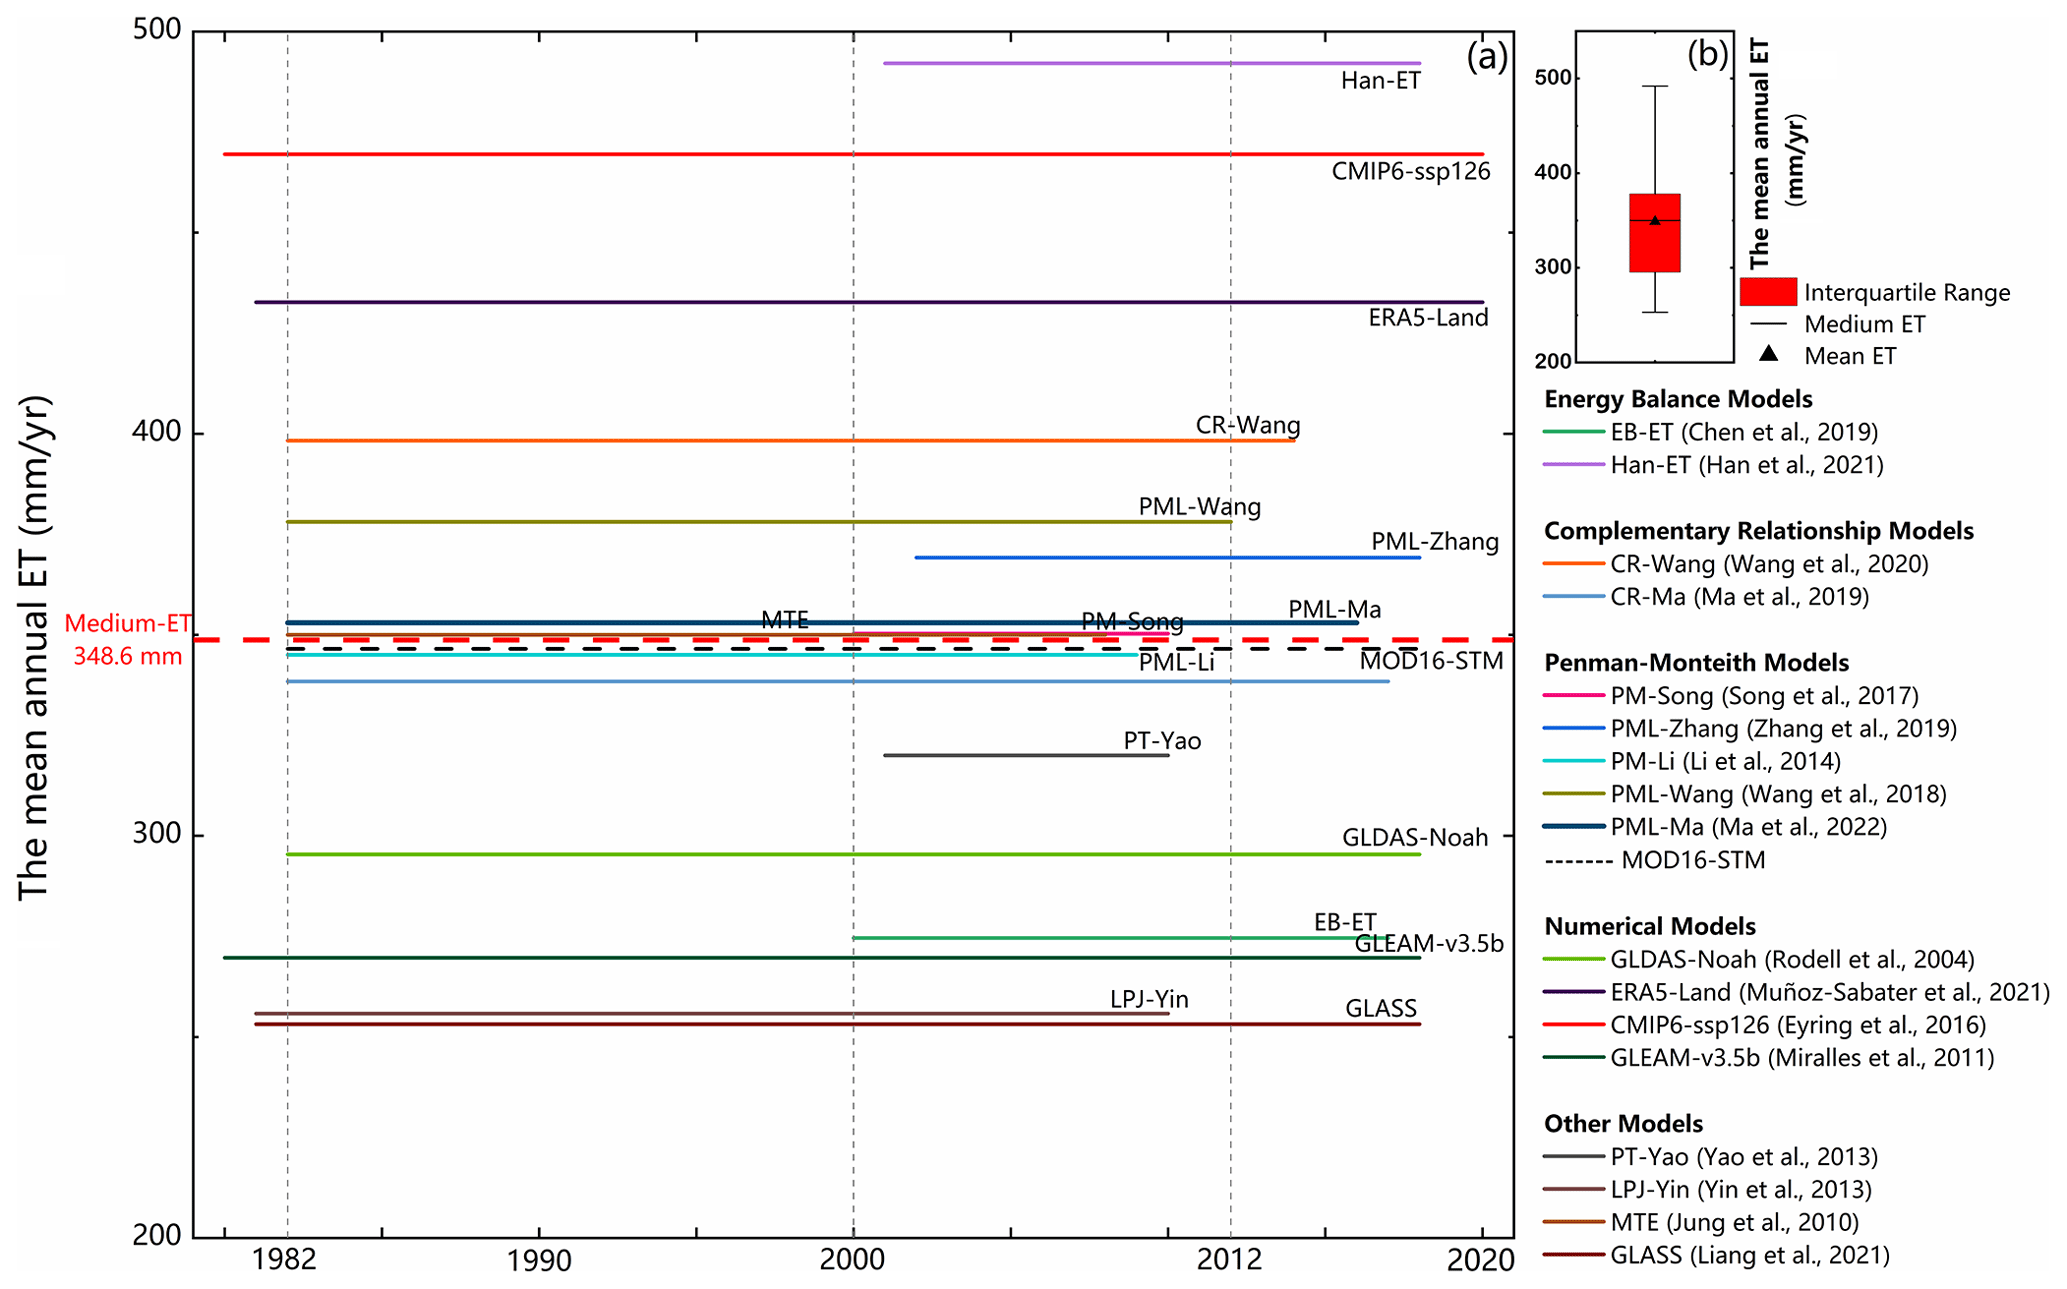This screenshot has height=1289, width=2067.
Task: Click the 1982 x-axis tick label
Action: tap(285, 1260)
